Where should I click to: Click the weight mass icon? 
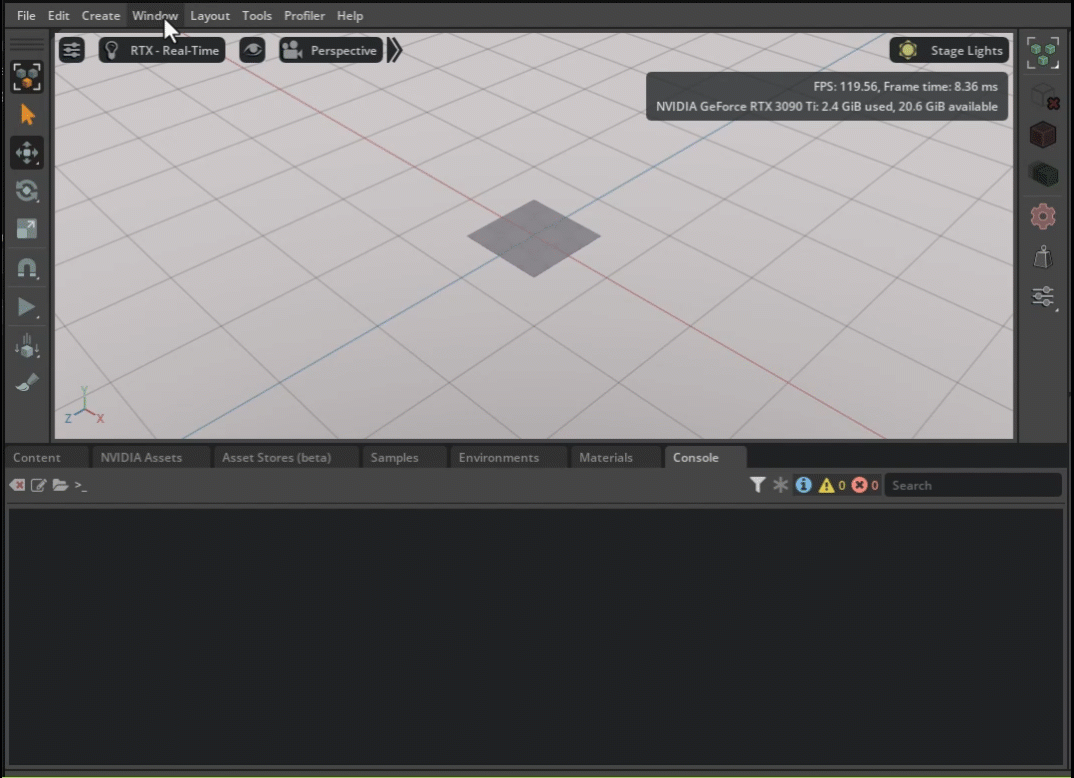click(x=1042, y=257)
